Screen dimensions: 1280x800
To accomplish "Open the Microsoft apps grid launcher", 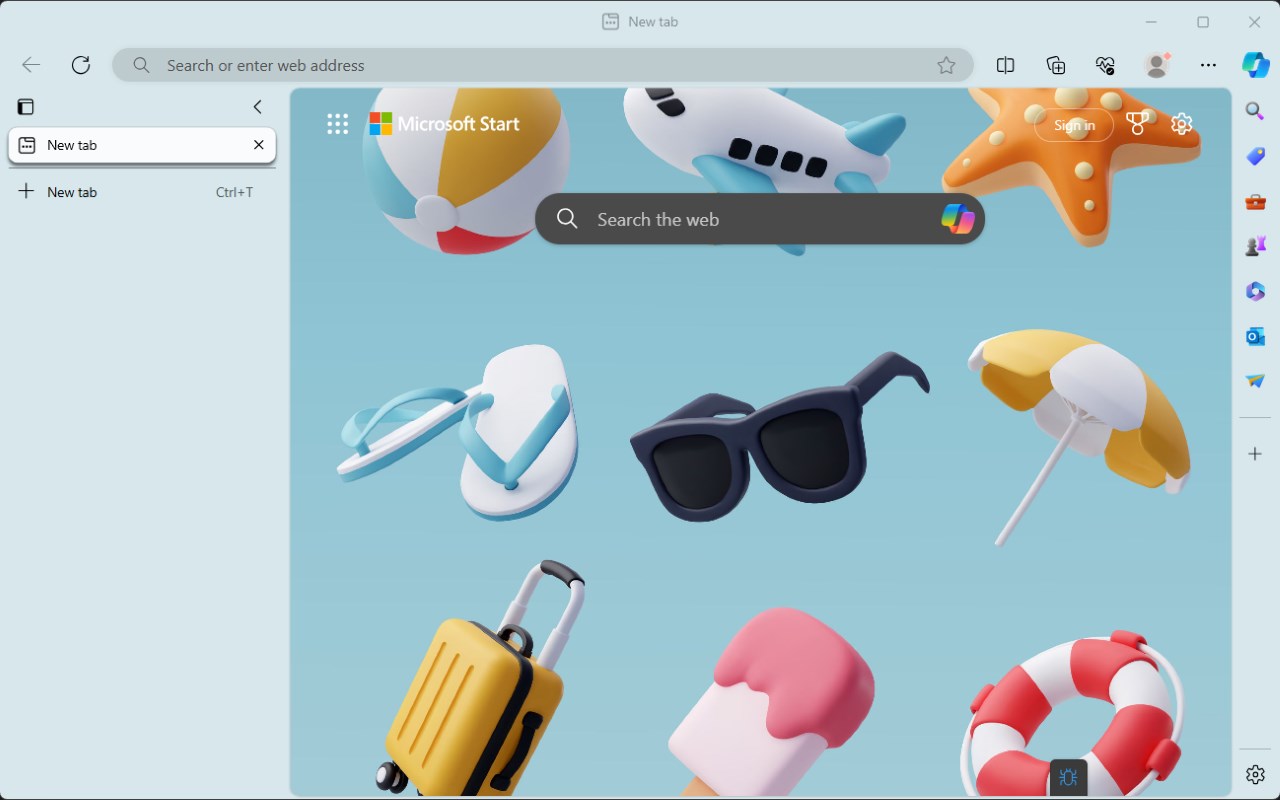I will [338, 124].
